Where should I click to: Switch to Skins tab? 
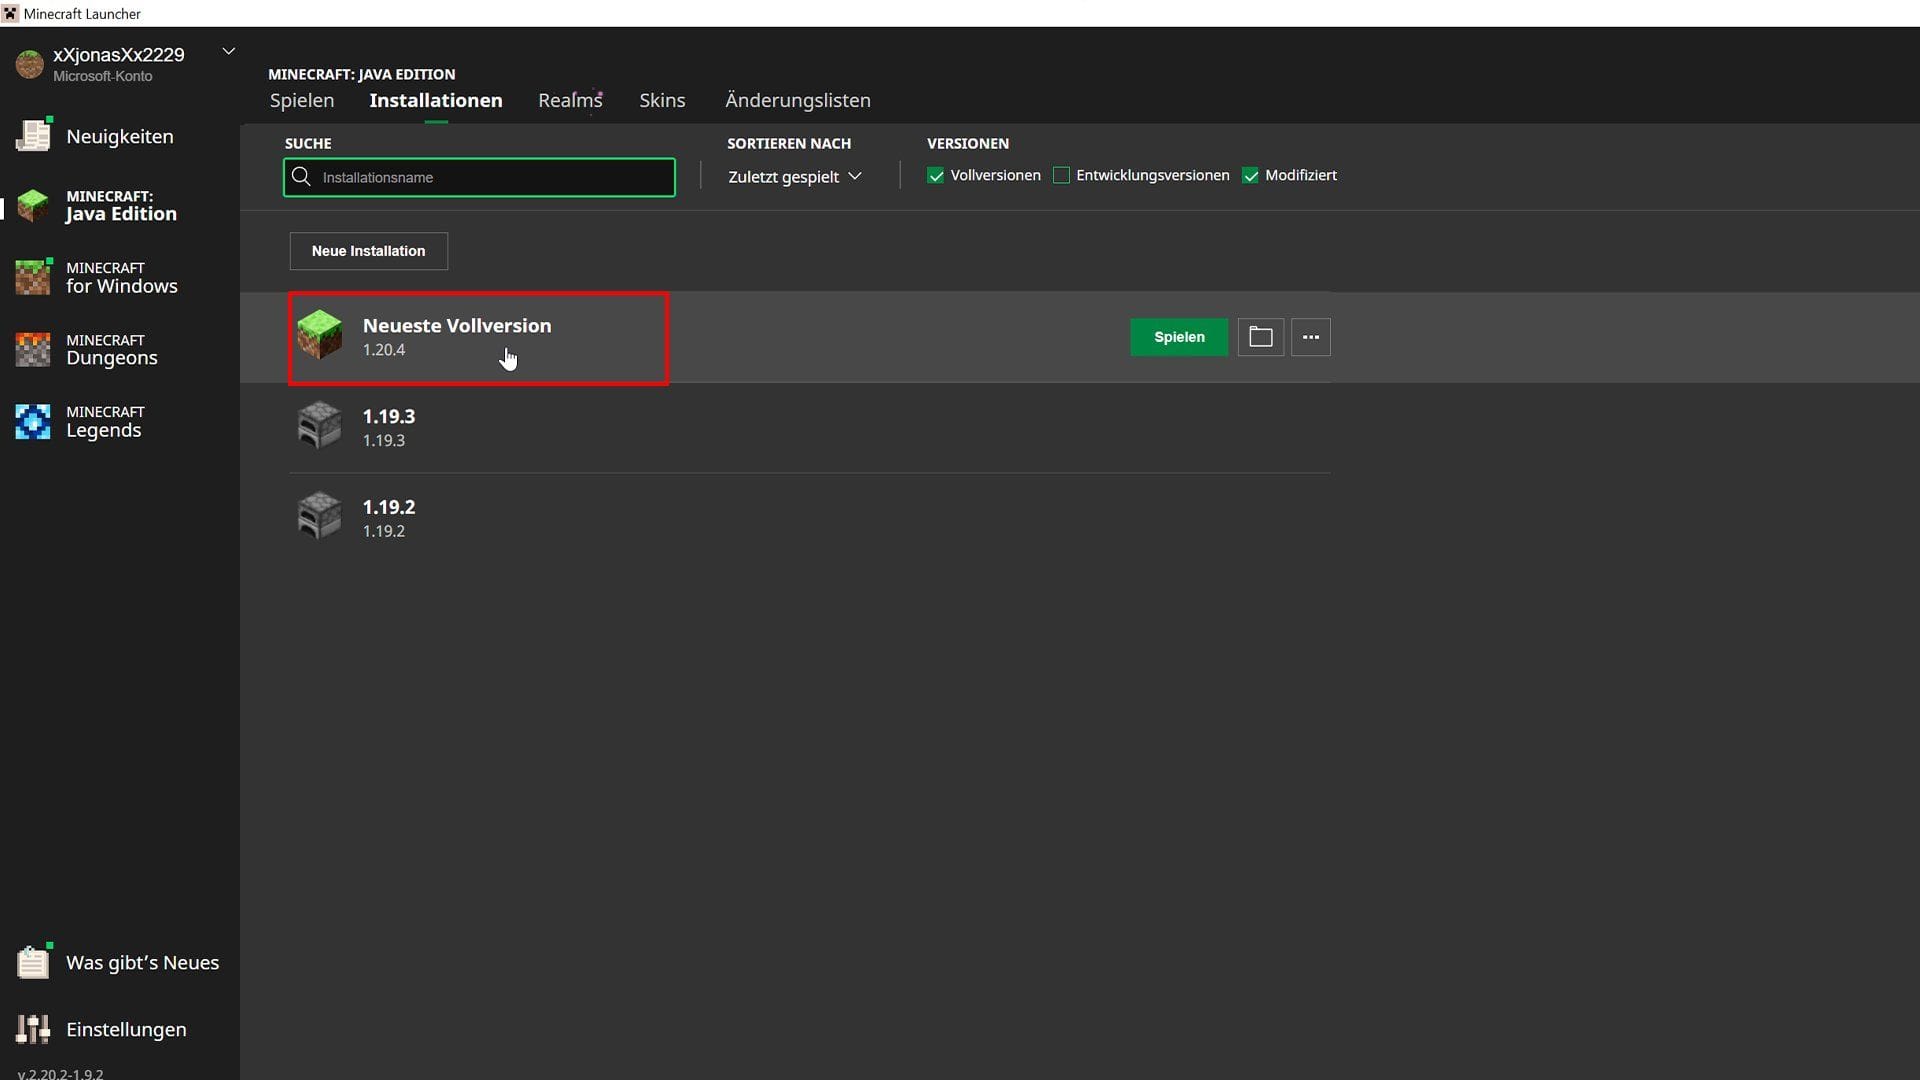(662, 100)
